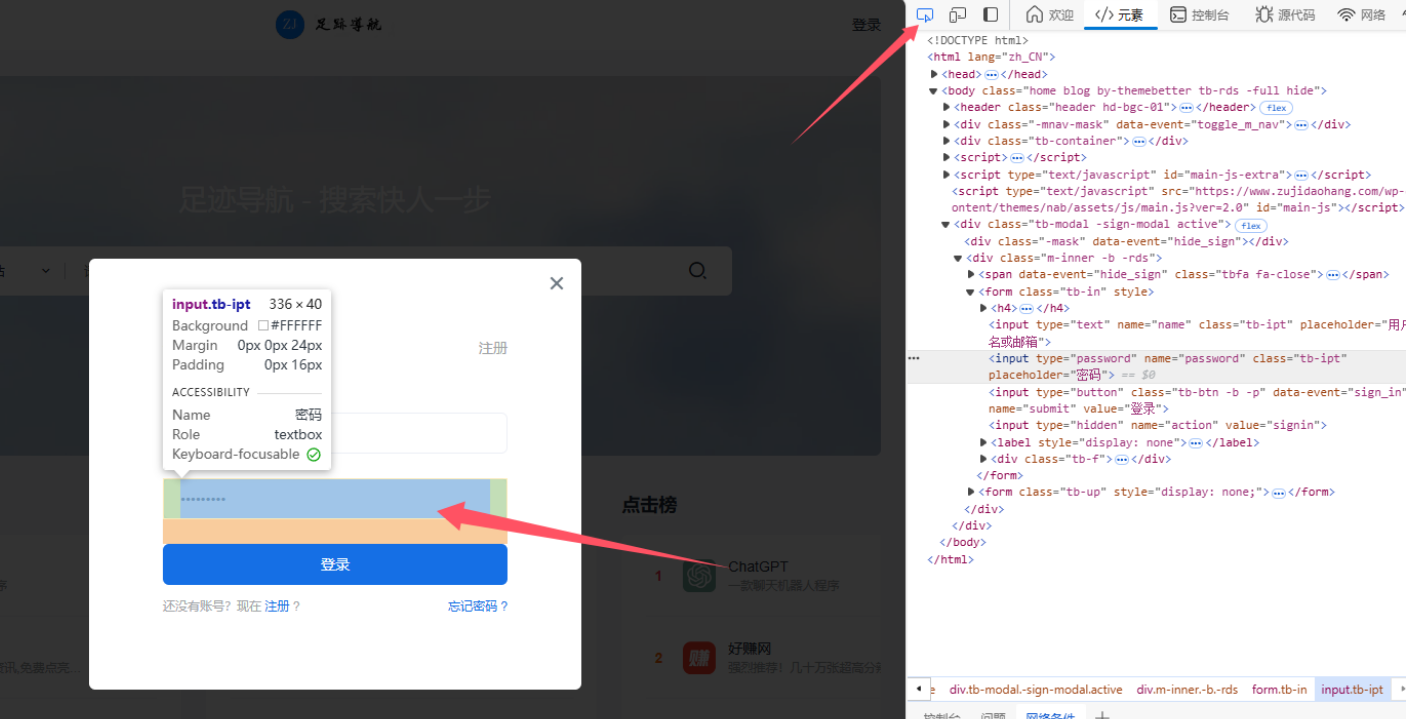This screenshot has height=719, width=1406.
Task: Collapse the tb-modal -sign-modal div arrow
Action: [x=947, y=225]
